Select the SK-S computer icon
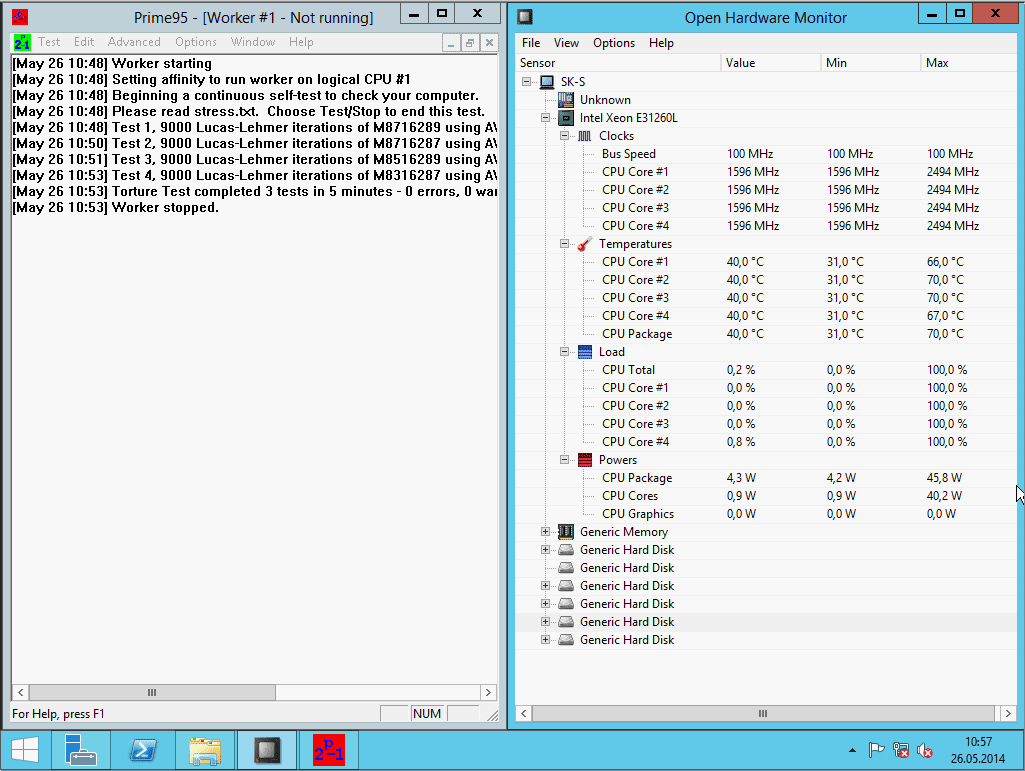This screenshot has width=1025, height=771. 547,82
